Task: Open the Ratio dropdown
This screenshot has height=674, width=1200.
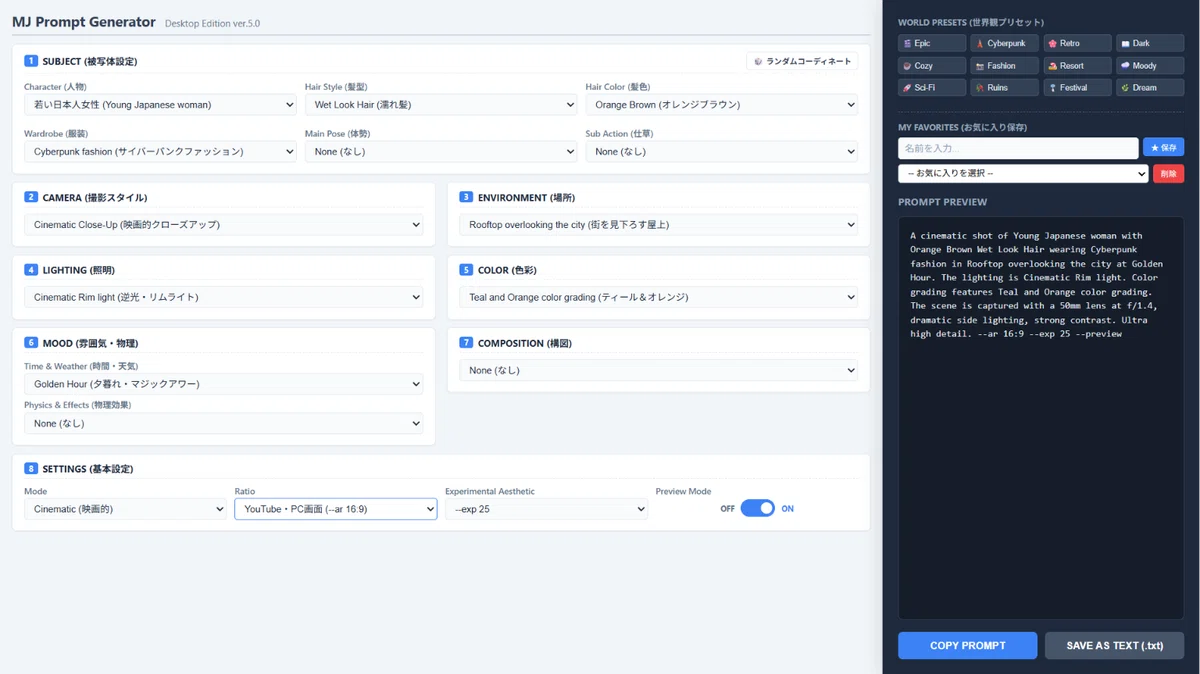Action: click(336, 509)
